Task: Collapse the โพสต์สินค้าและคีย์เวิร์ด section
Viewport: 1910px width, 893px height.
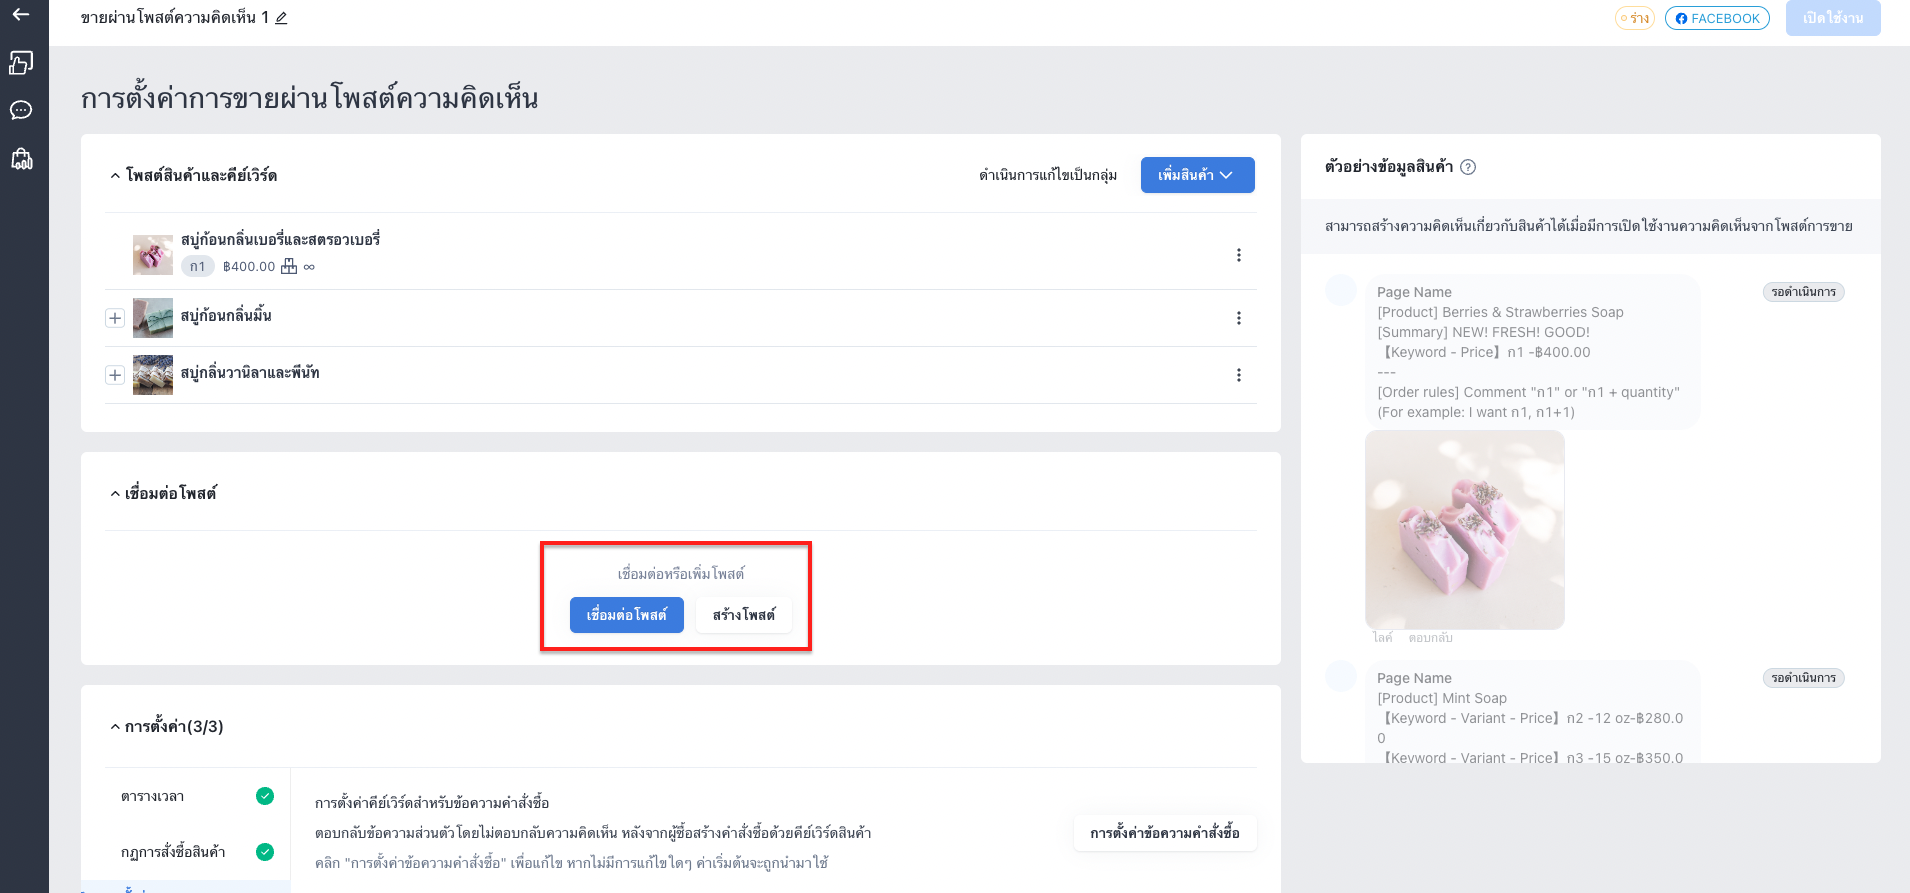Action: [115, 176]
